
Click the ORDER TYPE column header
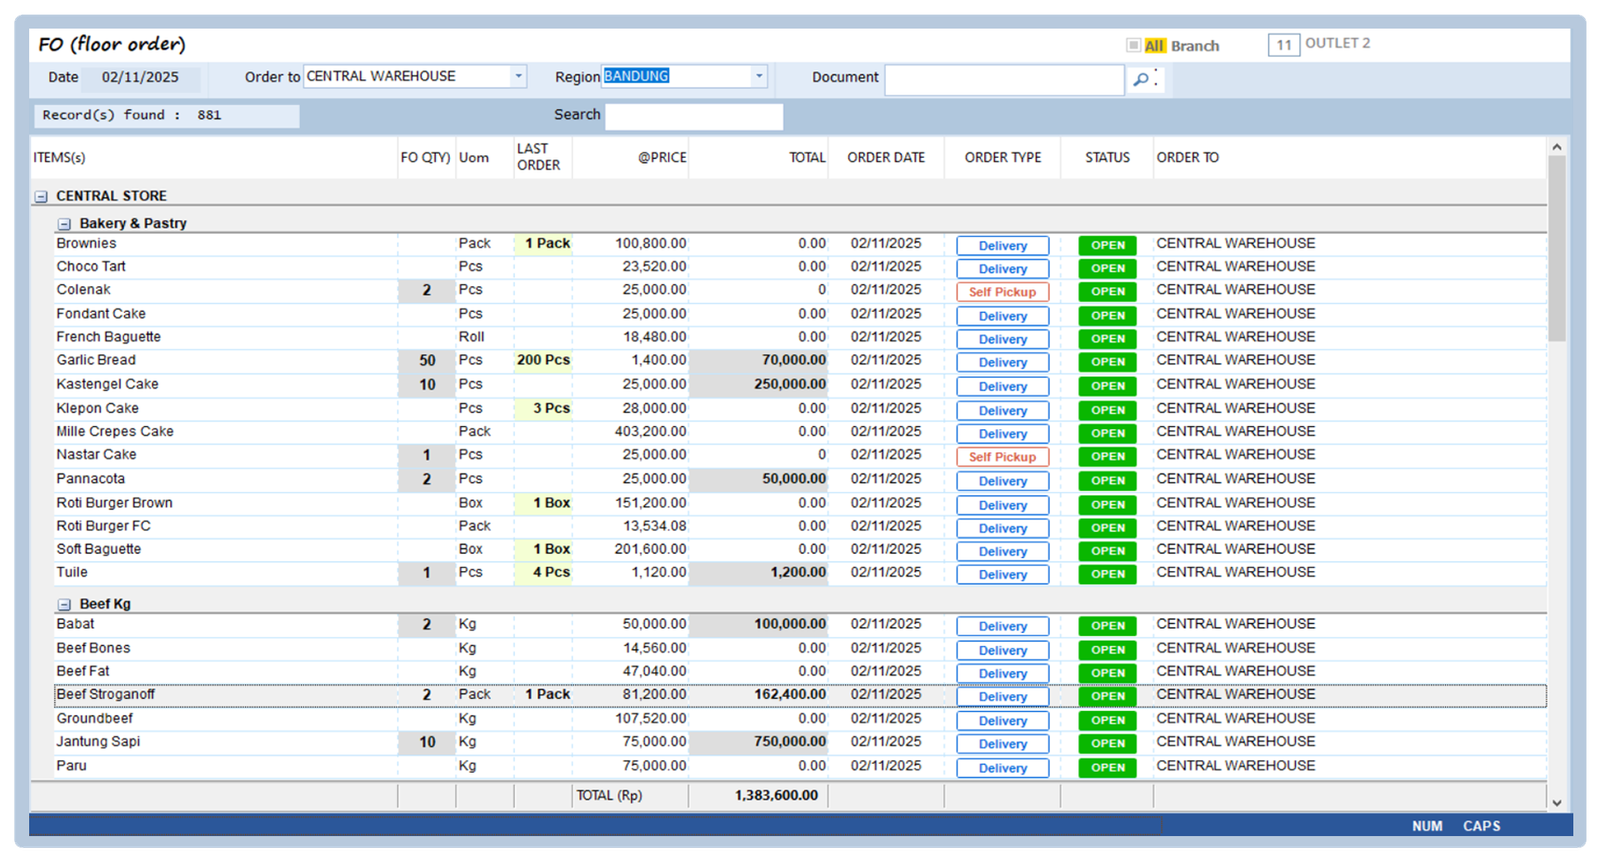coord(1003,158)
